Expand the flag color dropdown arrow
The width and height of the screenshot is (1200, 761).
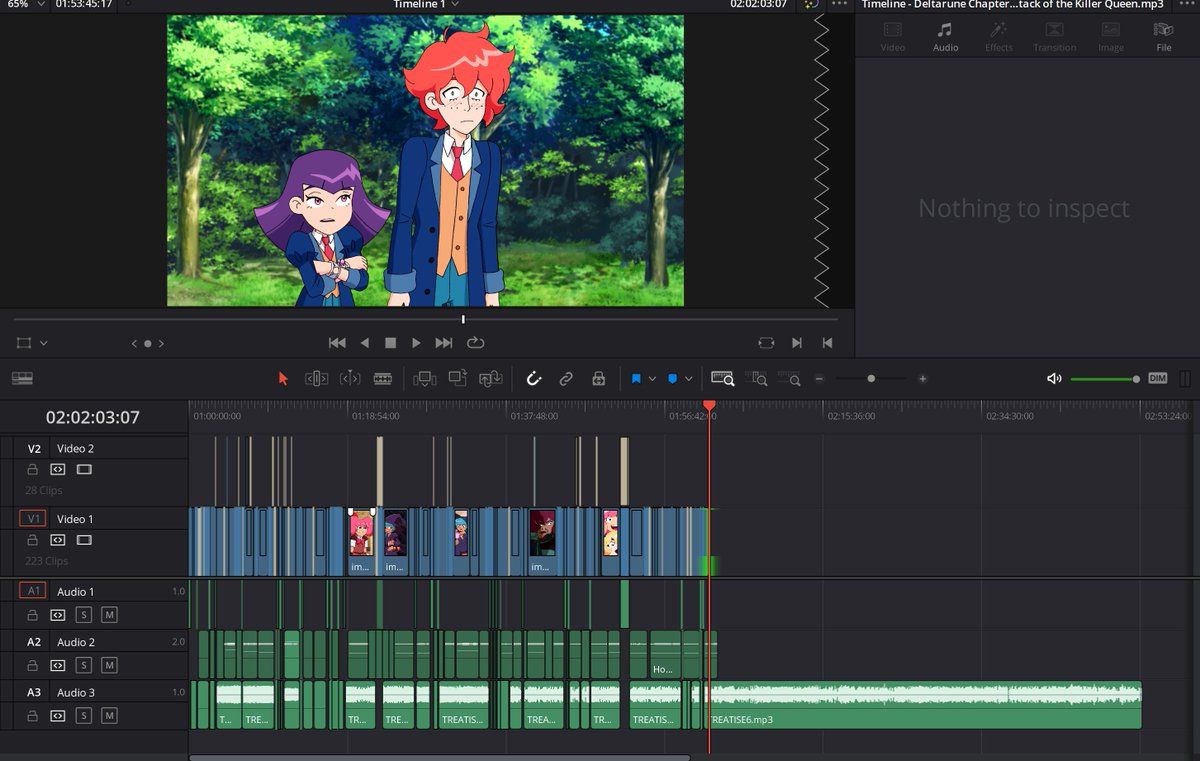pyautogui.click(x=653, y=379)
